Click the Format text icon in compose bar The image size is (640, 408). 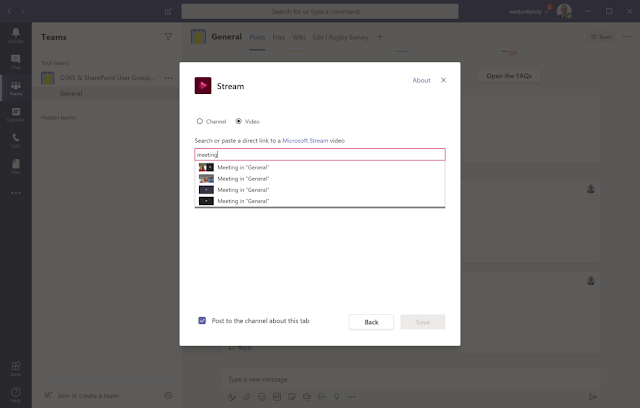coord(232,397)
